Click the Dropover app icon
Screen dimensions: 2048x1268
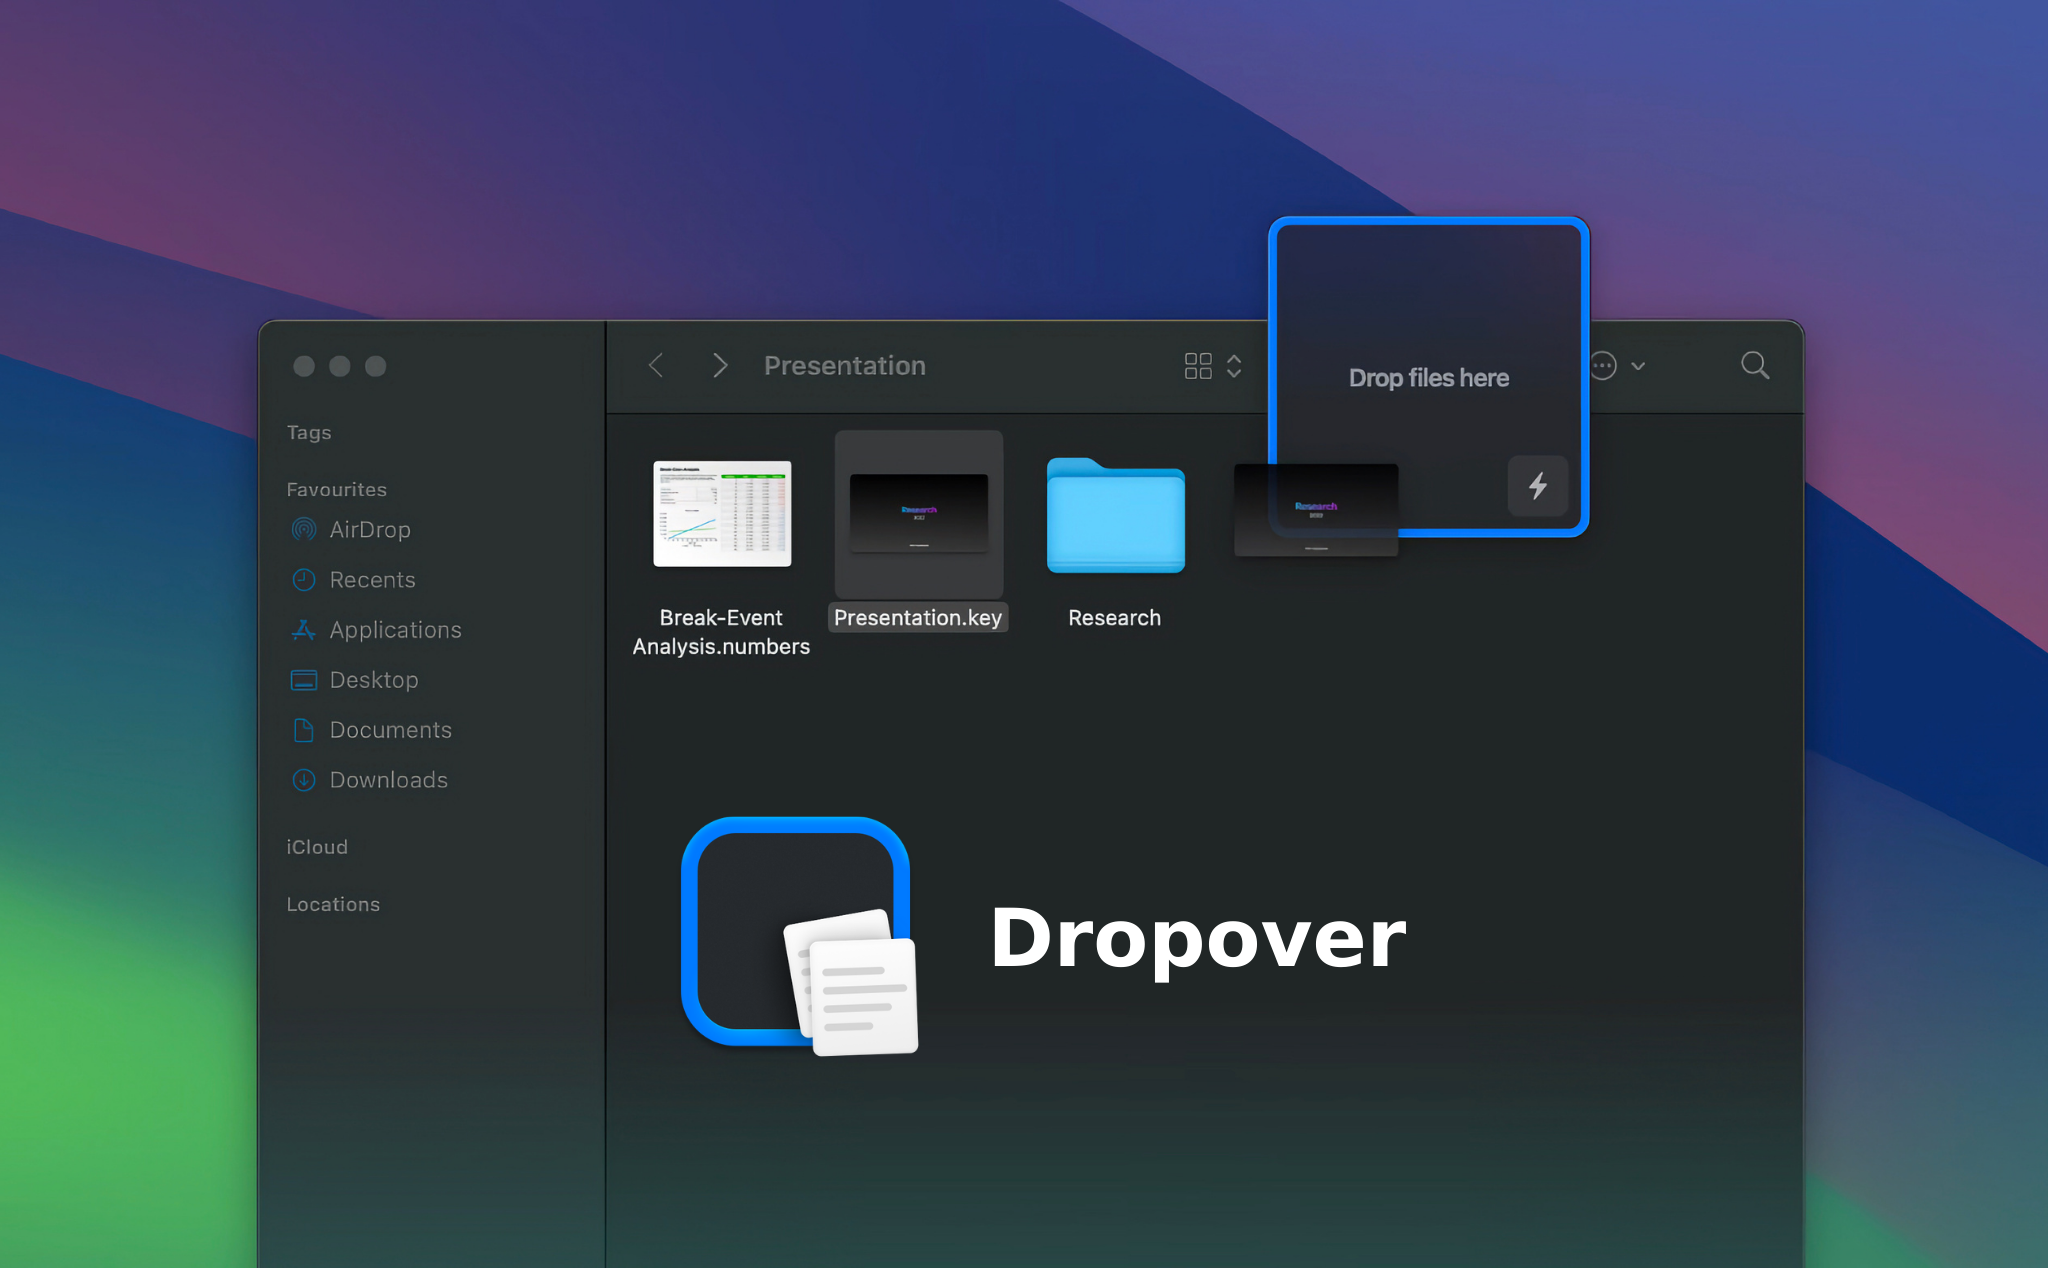796,933
